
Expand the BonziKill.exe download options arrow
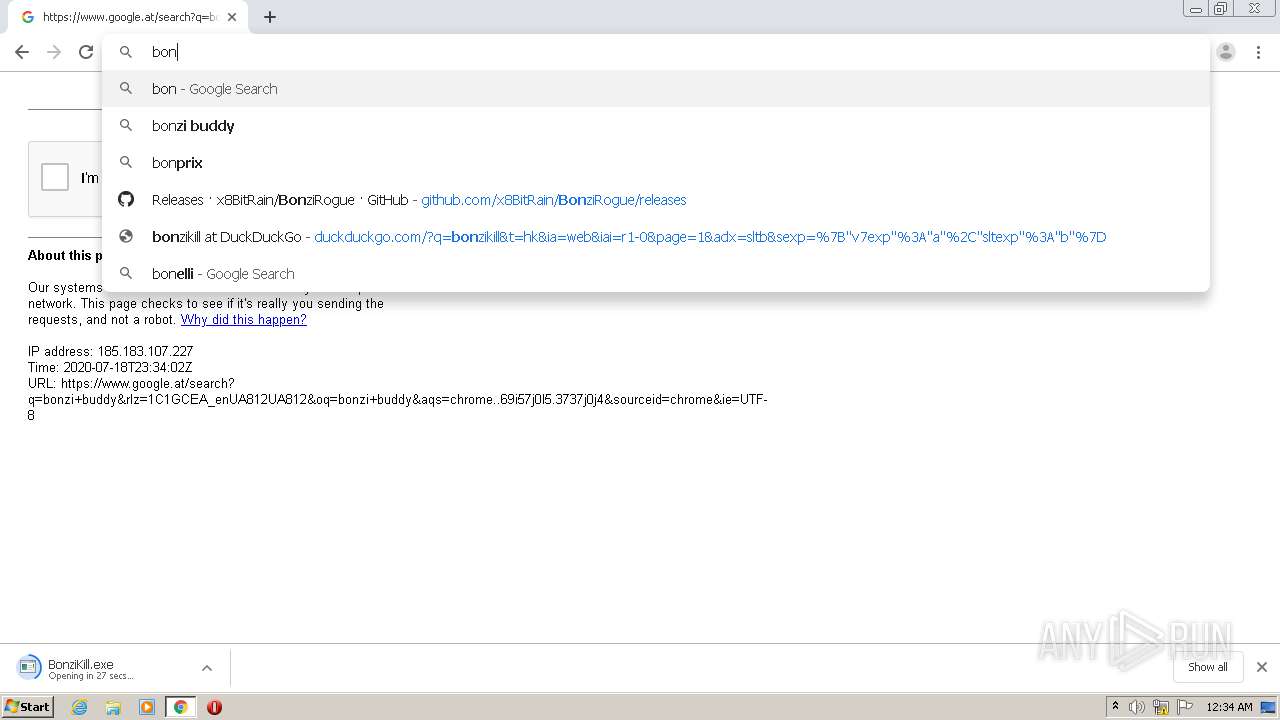(207, 668)
